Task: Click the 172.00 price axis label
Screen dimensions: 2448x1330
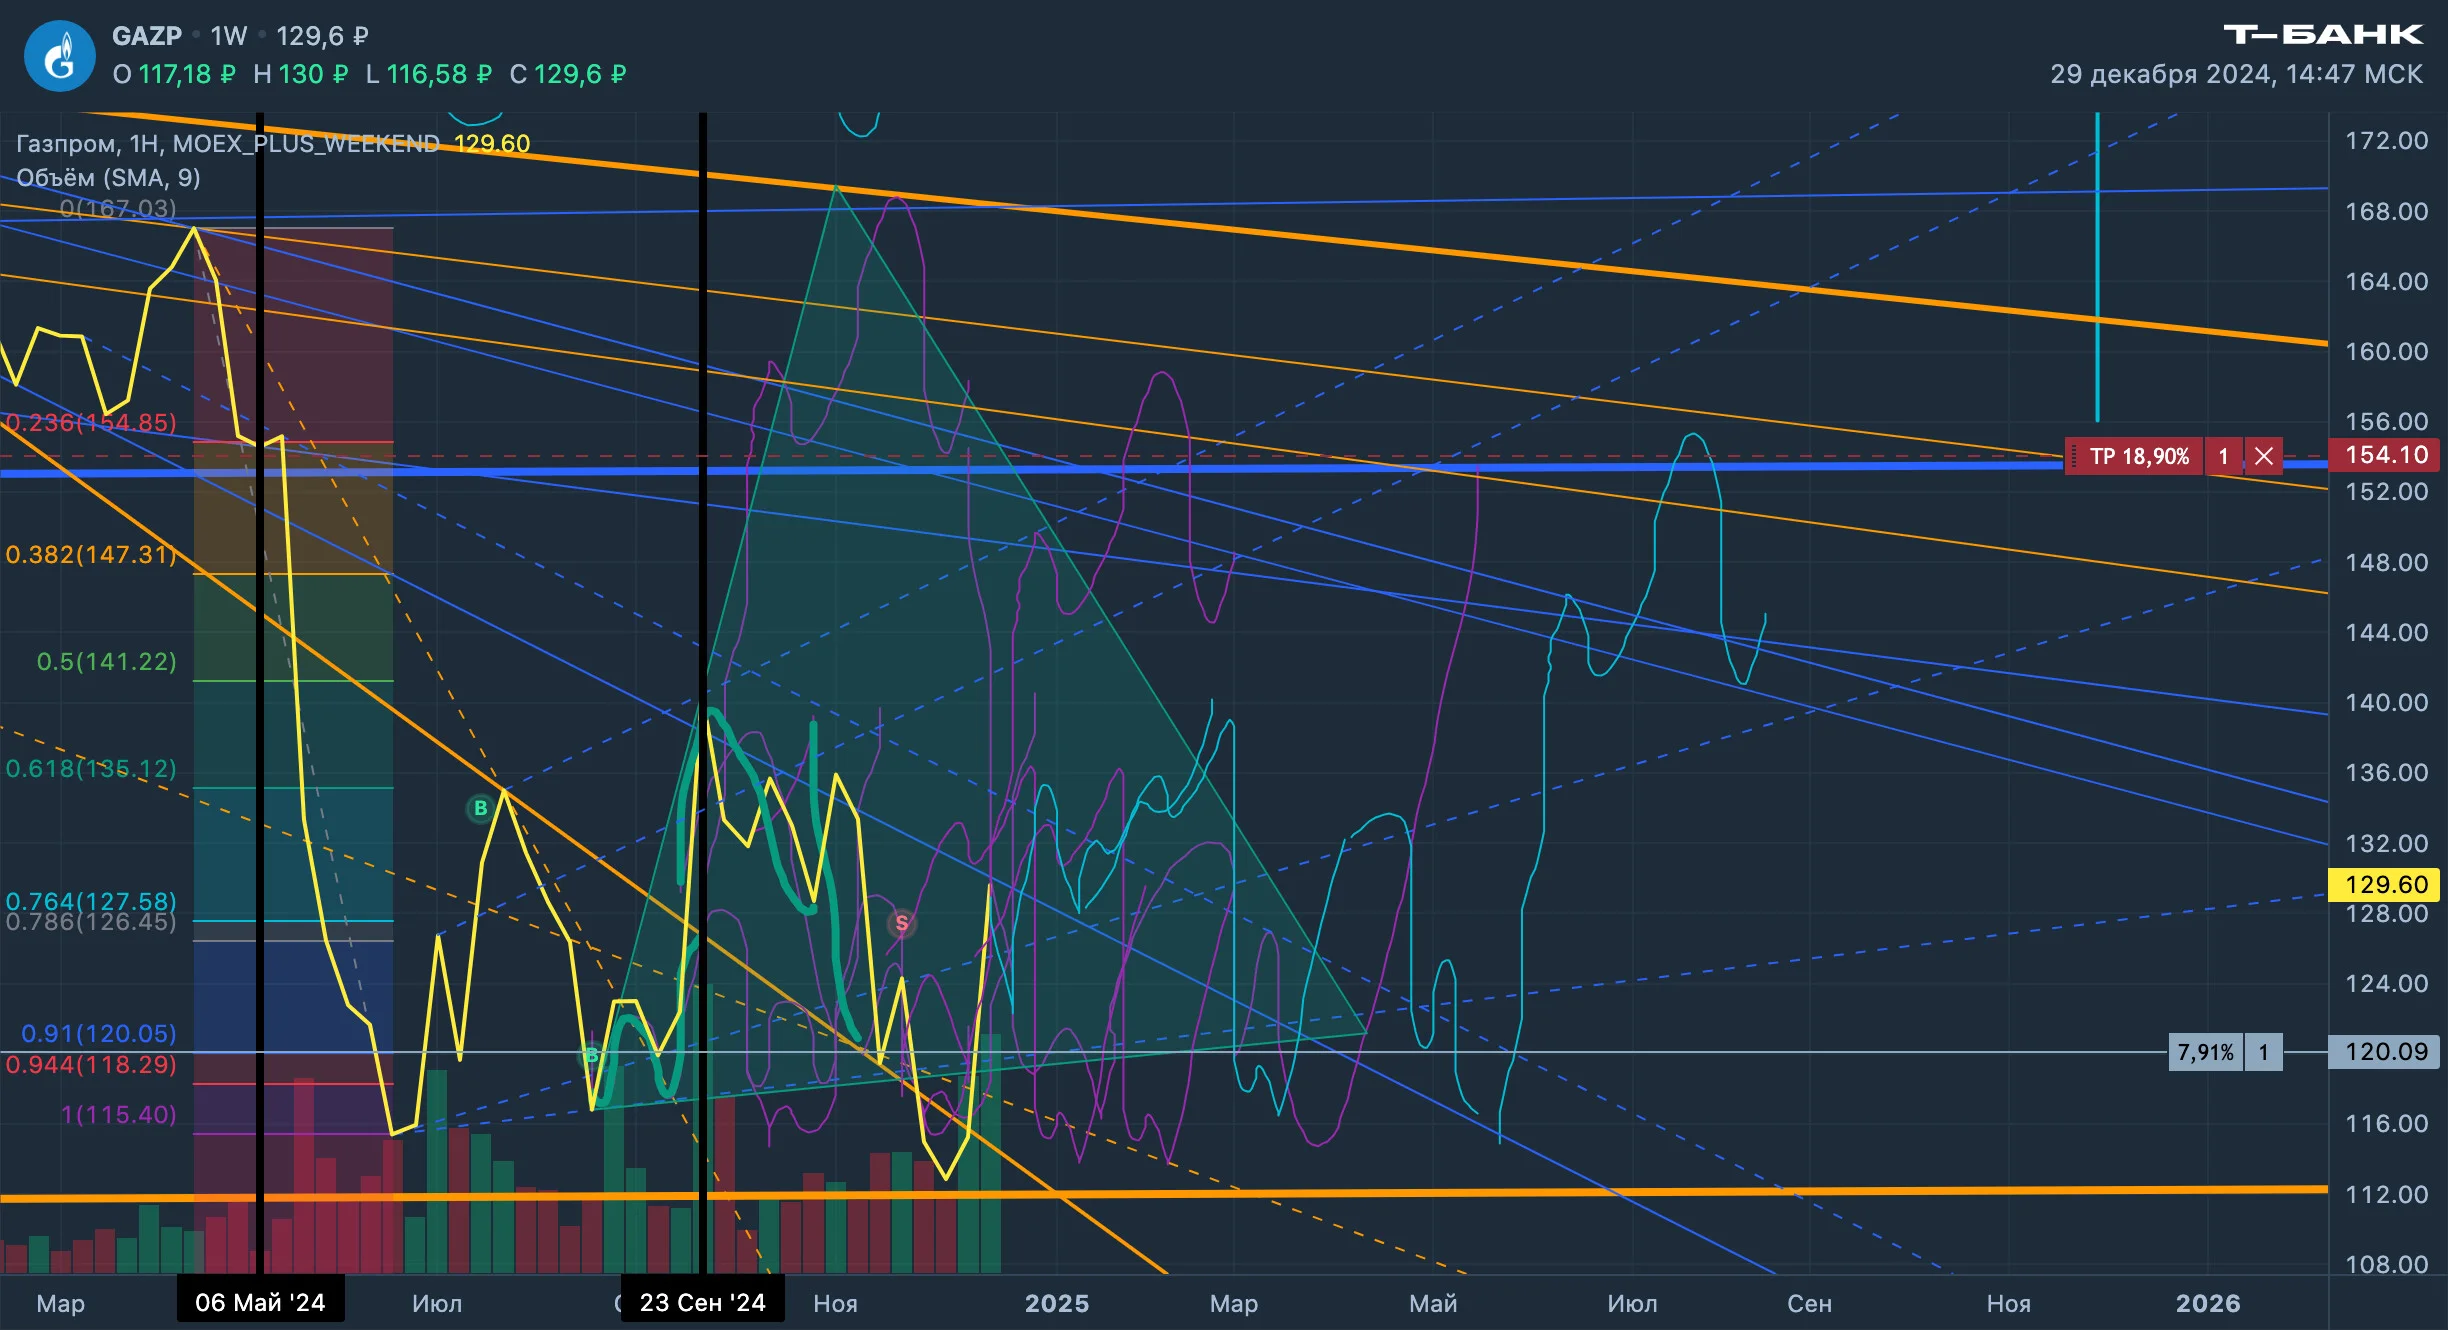Action: point(2386,141)
